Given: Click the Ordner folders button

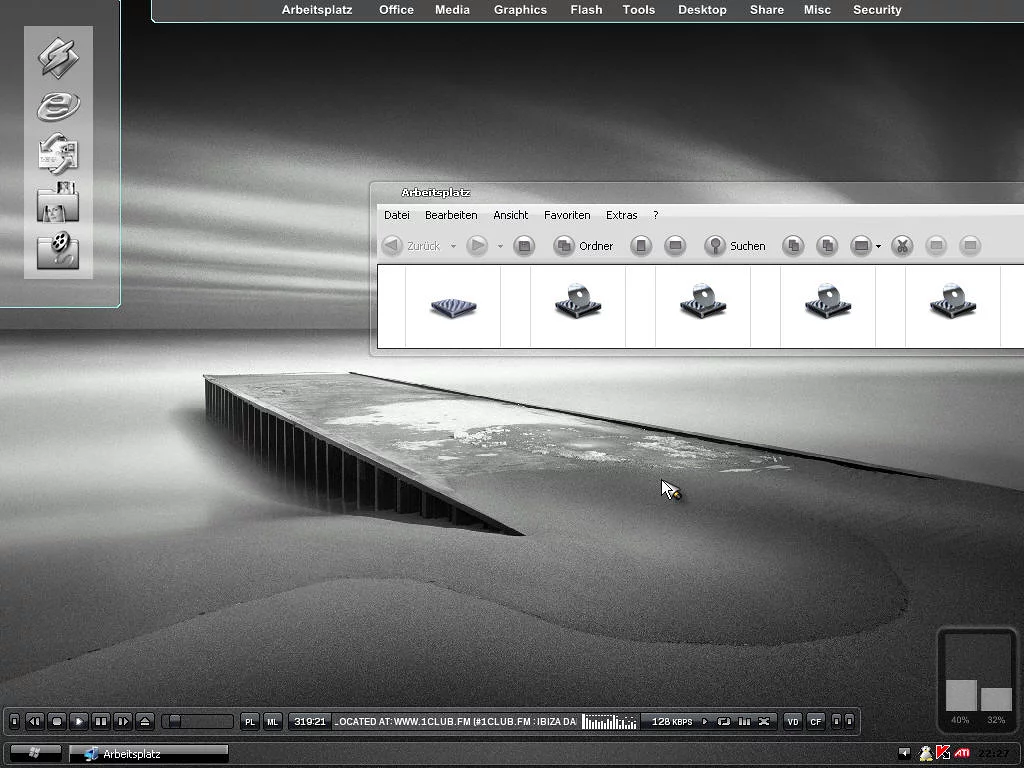Looking at the screenshot, I should (584, 246).
